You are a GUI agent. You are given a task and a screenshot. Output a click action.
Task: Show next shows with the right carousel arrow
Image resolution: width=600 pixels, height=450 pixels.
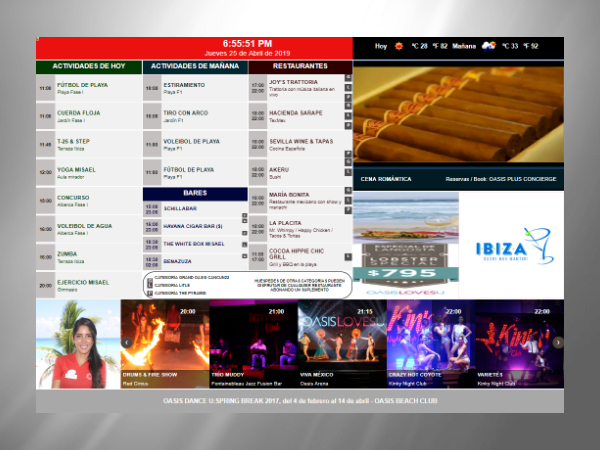click(x=558, y=342)
